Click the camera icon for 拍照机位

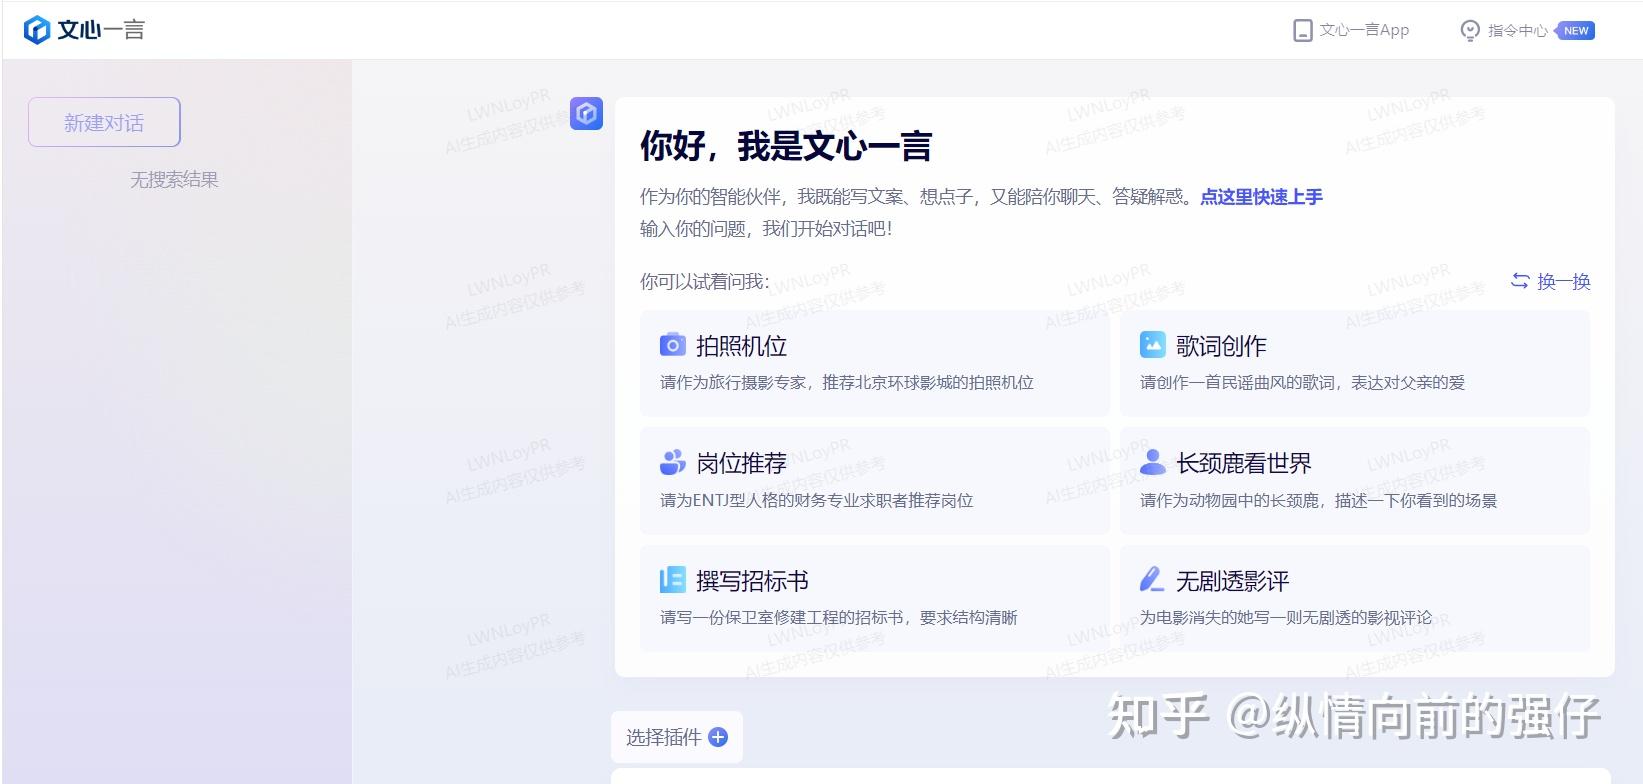pos(673,345)
